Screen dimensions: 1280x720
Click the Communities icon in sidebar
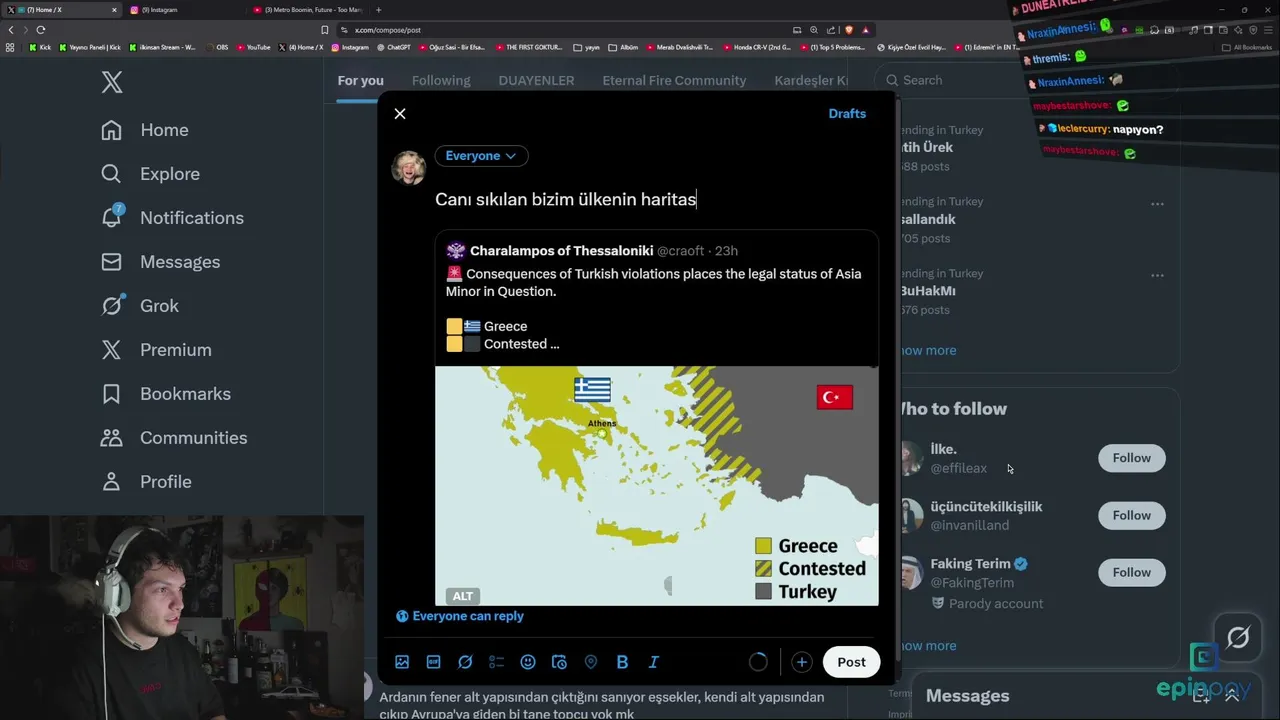point(112,438)
